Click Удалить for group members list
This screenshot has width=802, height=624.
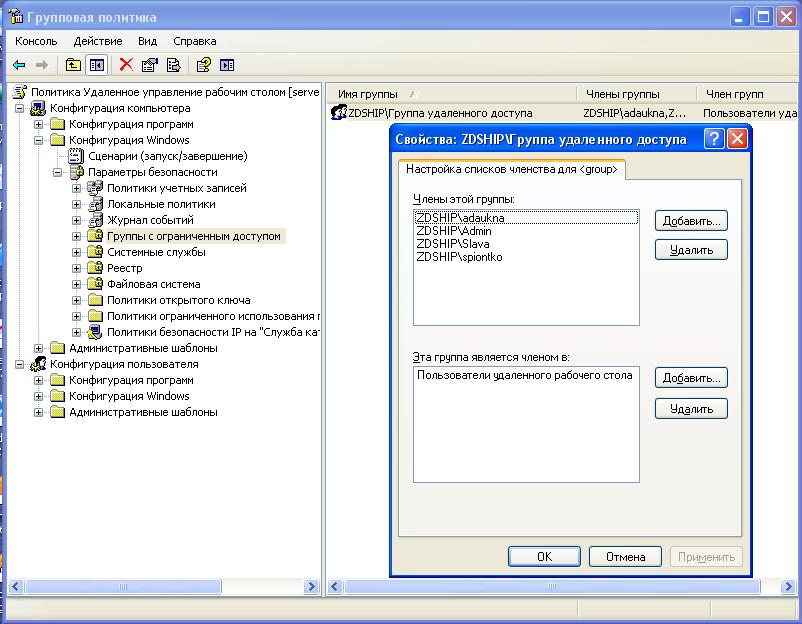click(691, 250)
